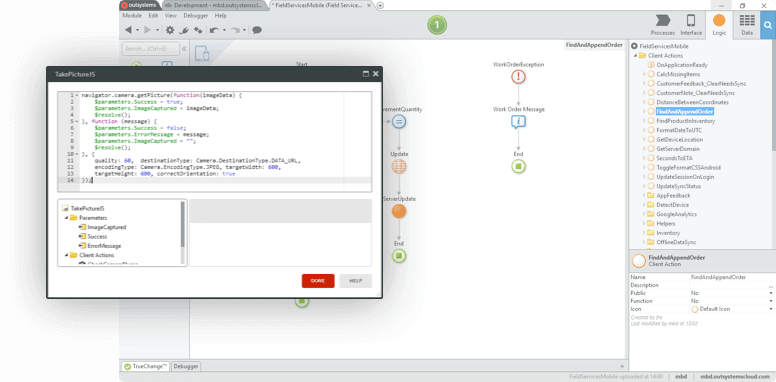Open redo history dropdown arrow
Screen dimensions: 776x382
coord(244,30)
